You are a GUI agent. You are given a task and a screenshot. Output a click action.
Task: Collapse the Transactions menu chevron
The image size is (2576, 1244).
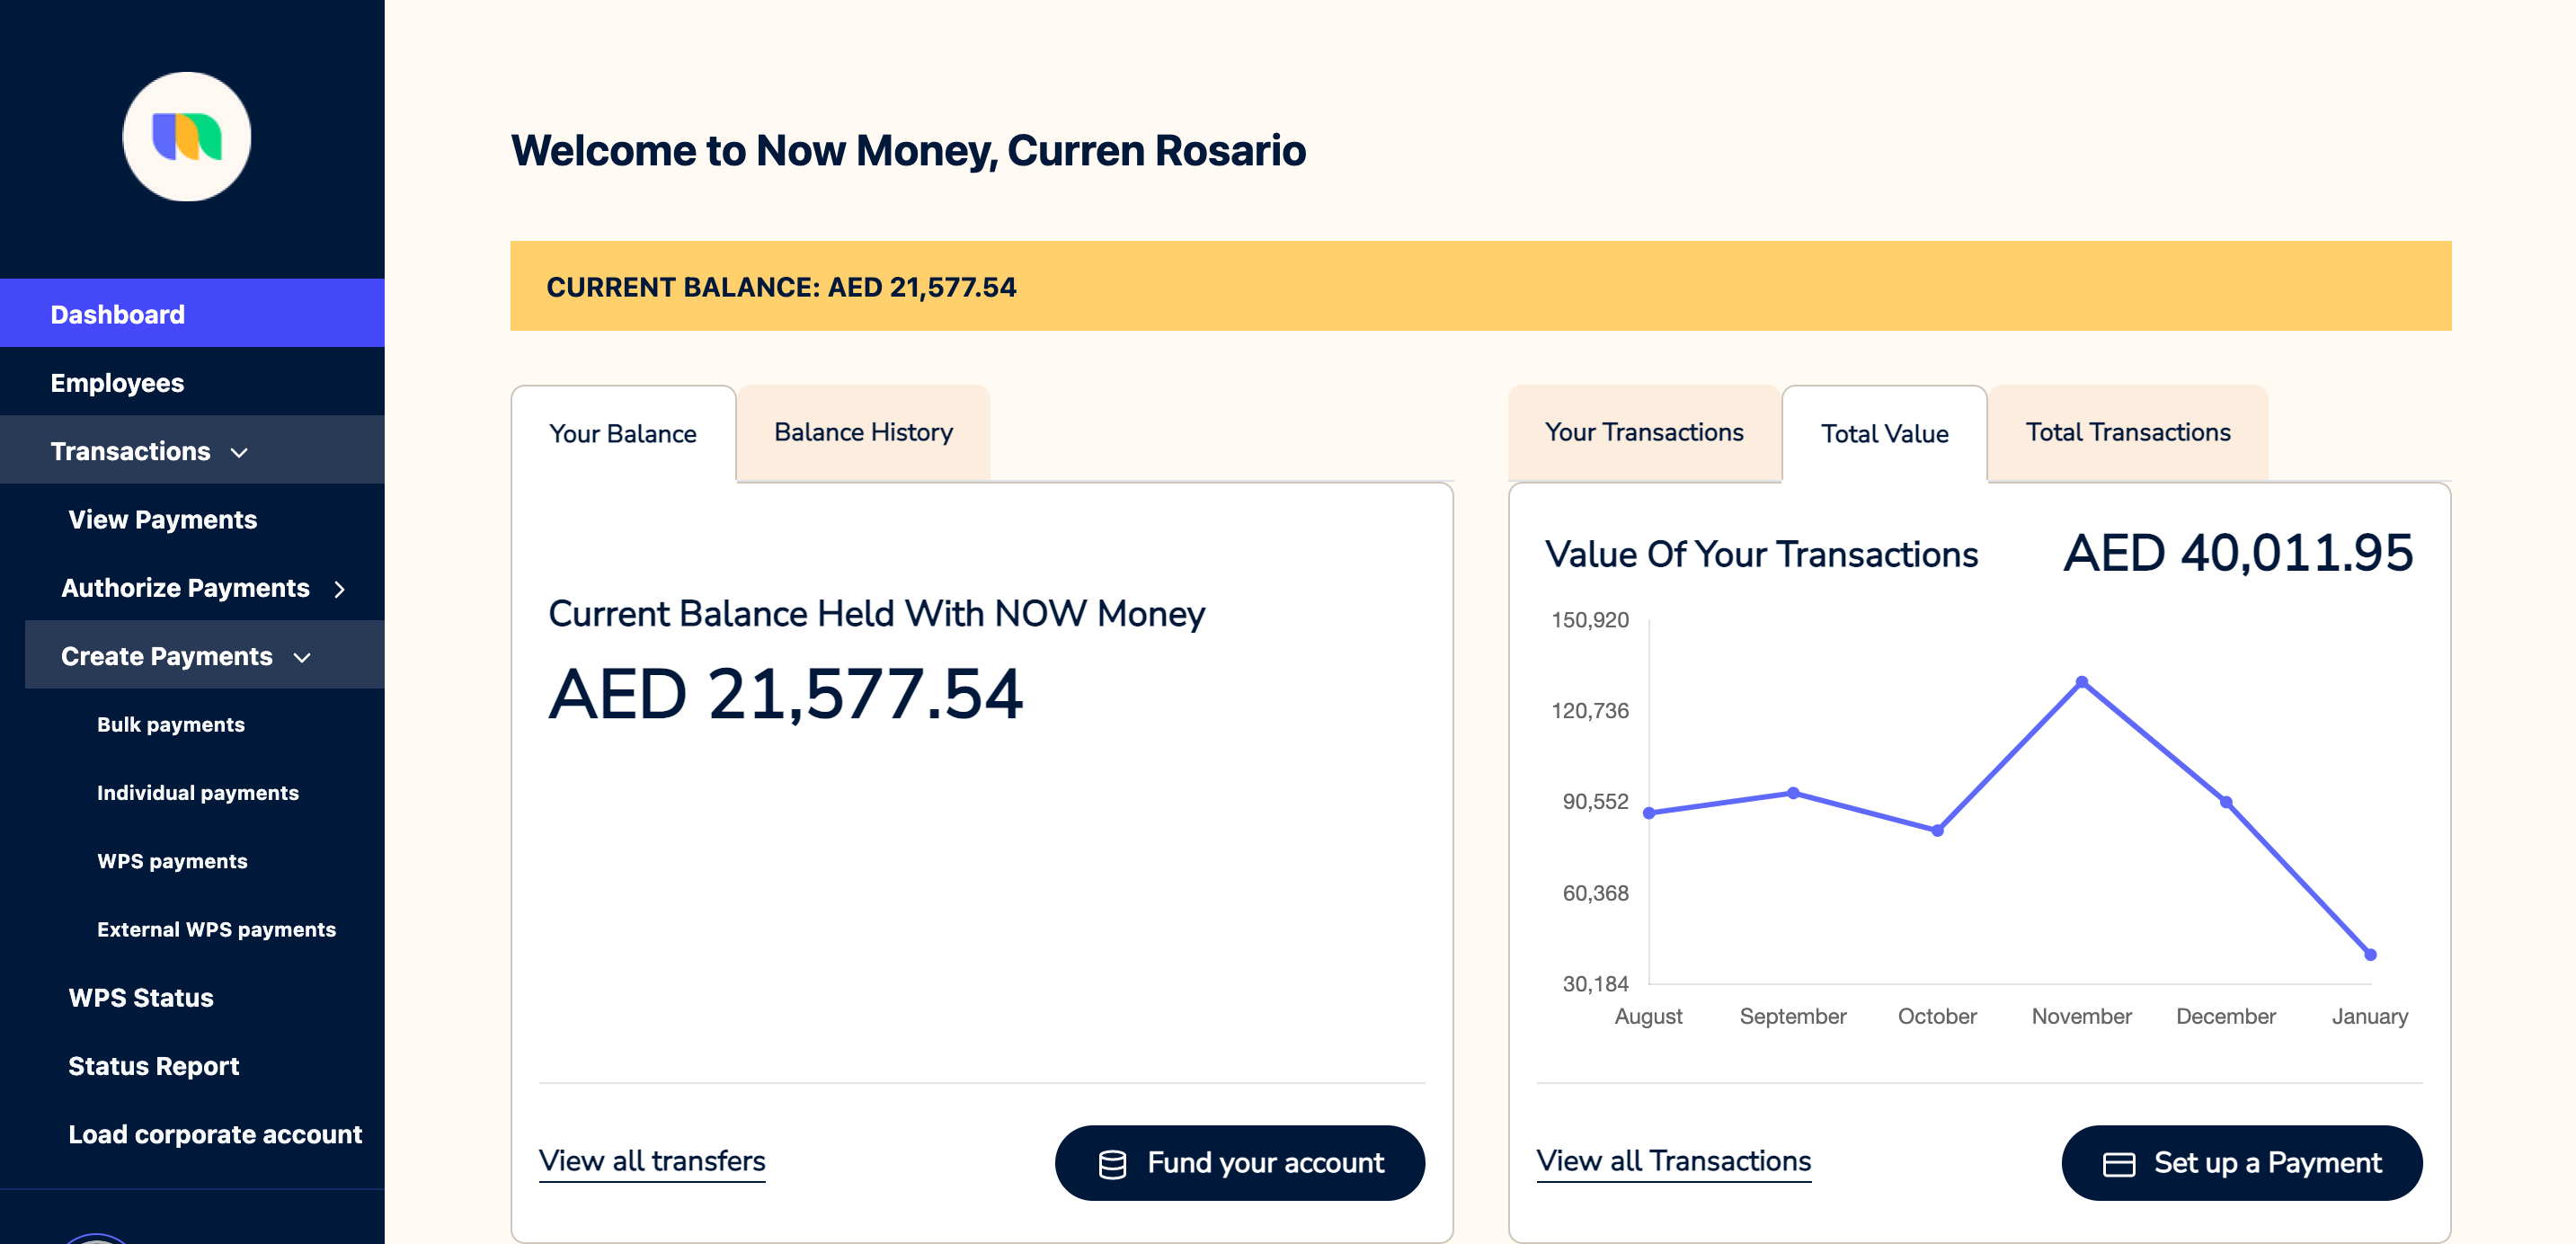tap(239, 452)
